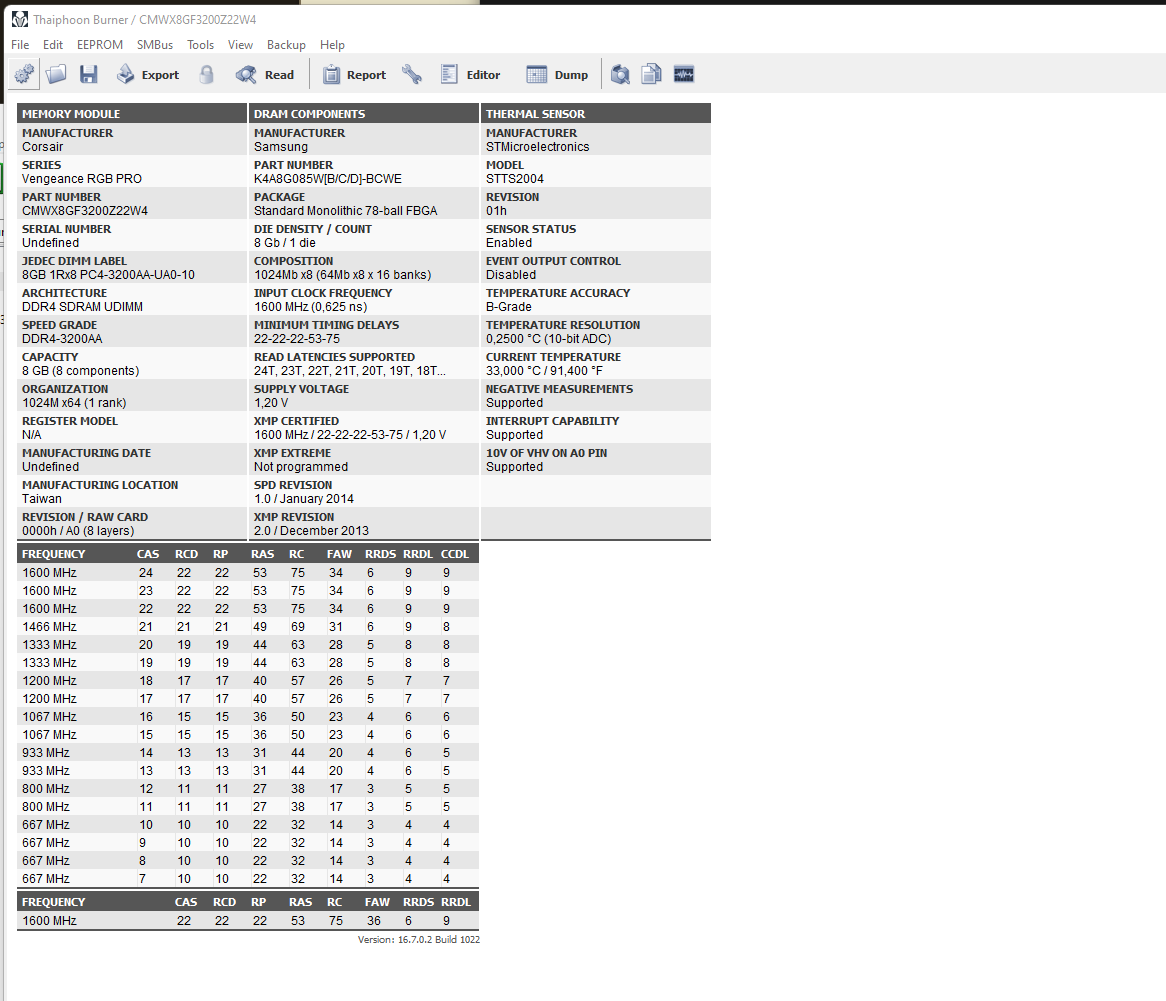The height and width of the screenshot is (1001, 1166).
Task: Click minimum timing delays 22-22-22-53-75
Action: 297,338
